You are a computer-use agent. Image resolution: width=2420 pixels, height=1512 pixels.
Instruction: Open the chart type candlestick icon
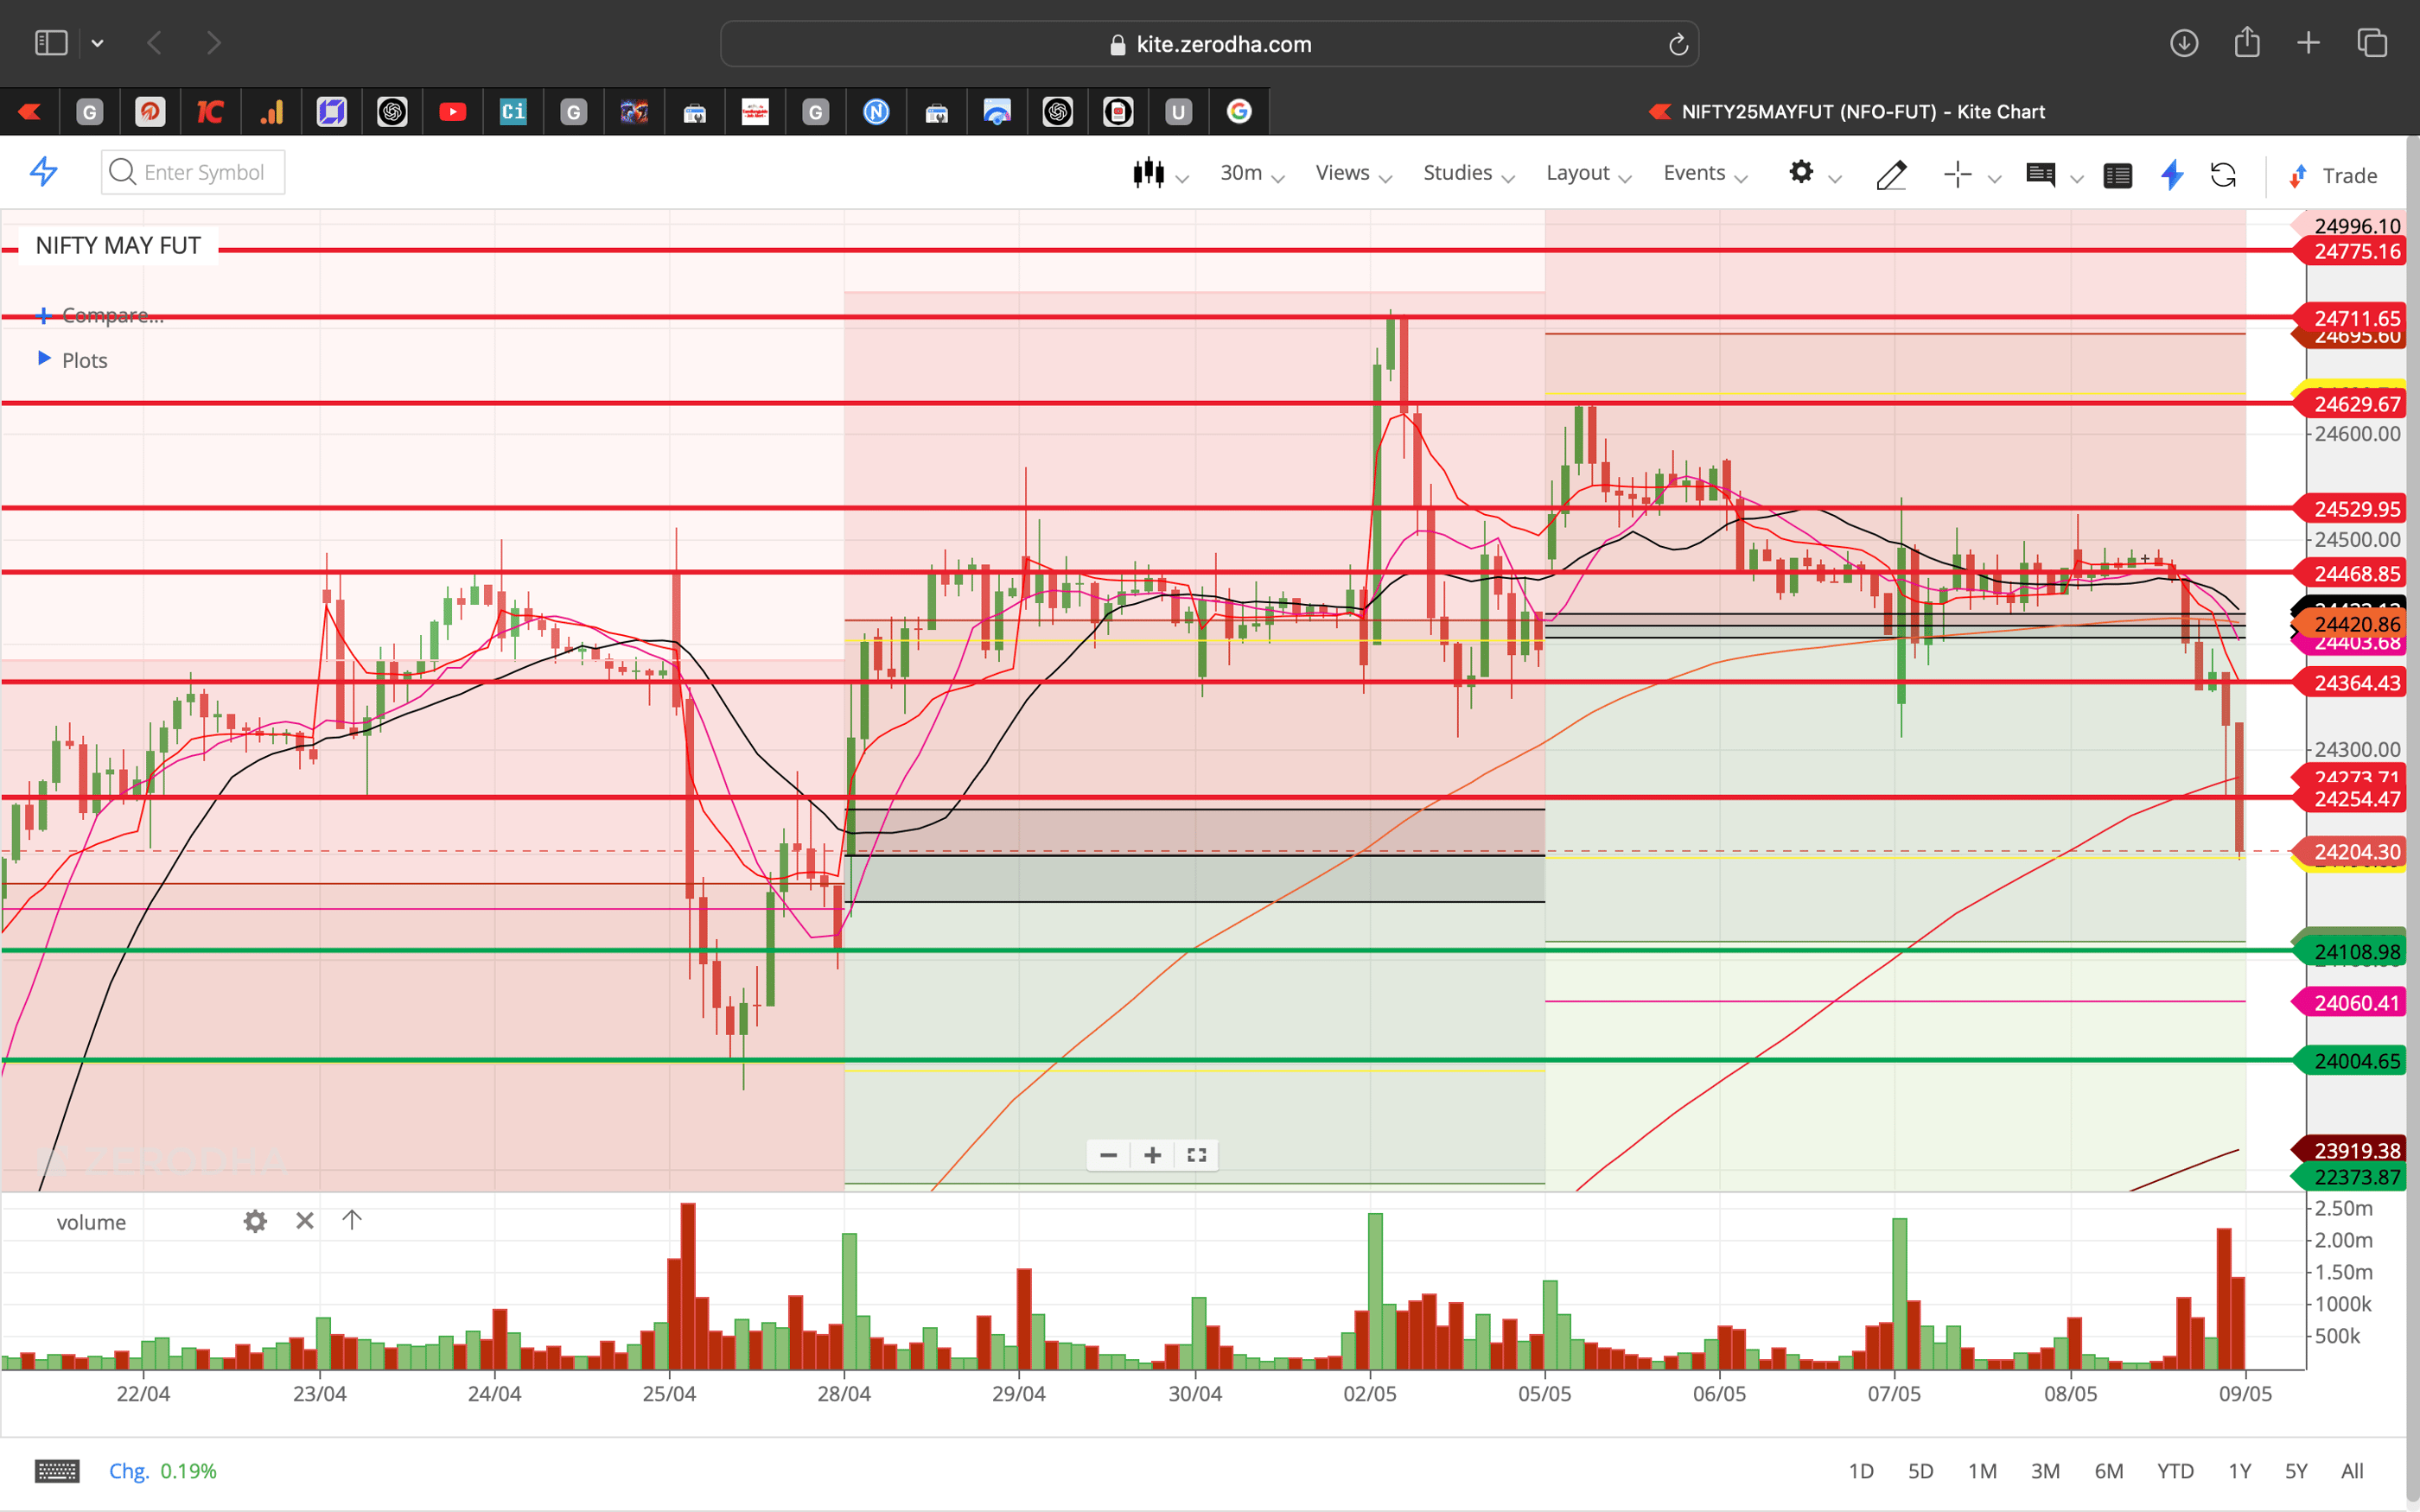(1150, 172)
